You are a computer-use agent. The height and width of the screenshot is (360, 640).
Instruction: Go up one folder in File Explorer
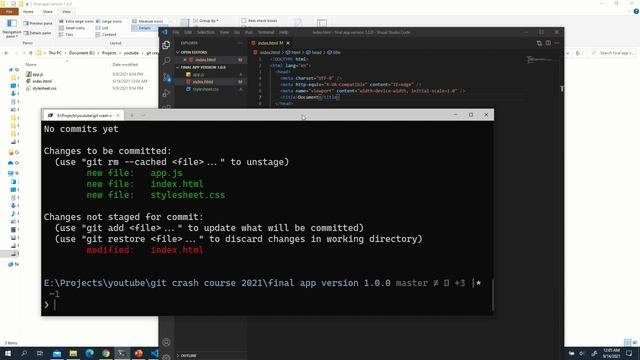[x=31, y=53]
